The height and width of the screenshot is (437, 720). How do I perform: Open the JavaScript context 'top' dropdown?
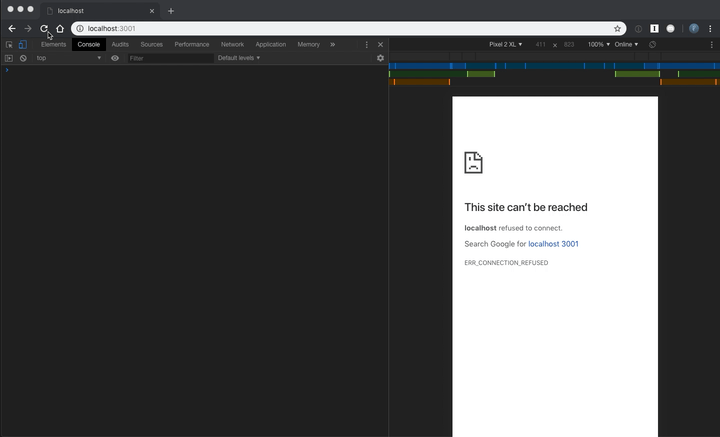(x=68, y=58)
